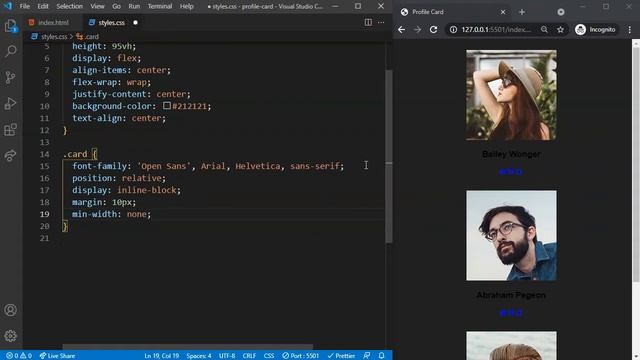This screenshot has height=360, width=640.
Task: Click the editor horizontal scrollbar
Action: (188, 346)
